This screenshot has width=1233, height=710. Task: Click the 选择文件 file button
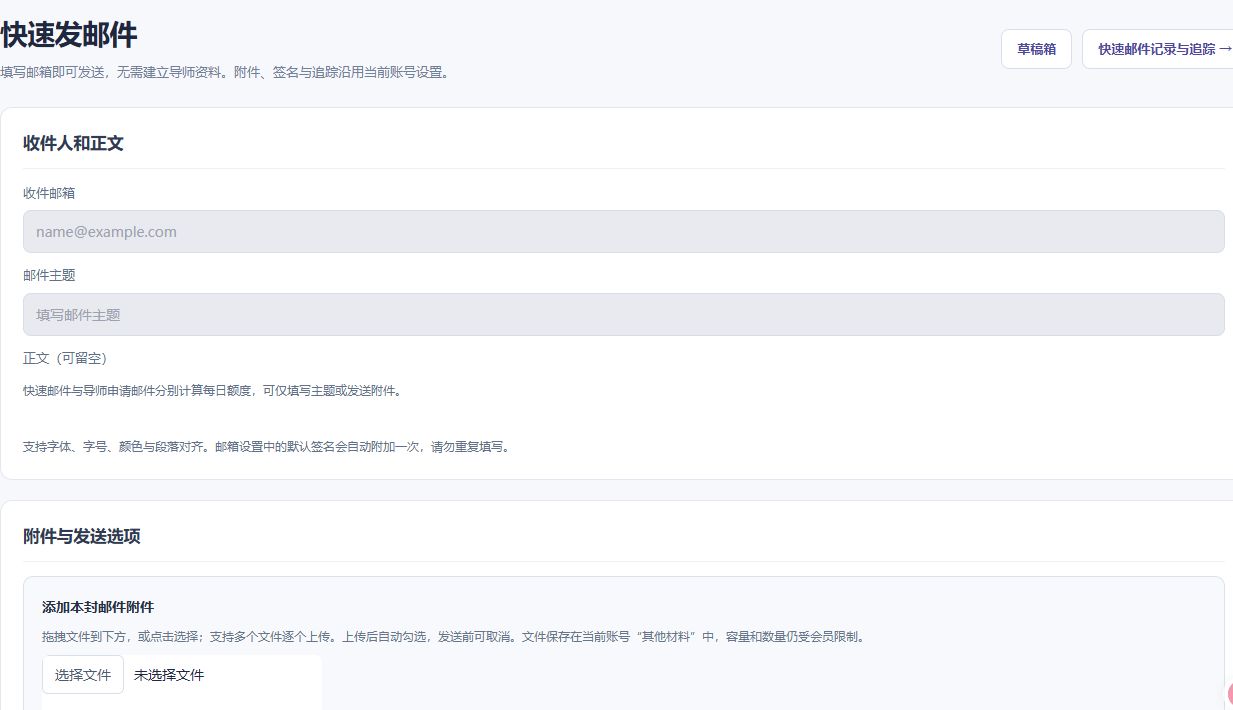click(x=83, y=675)
